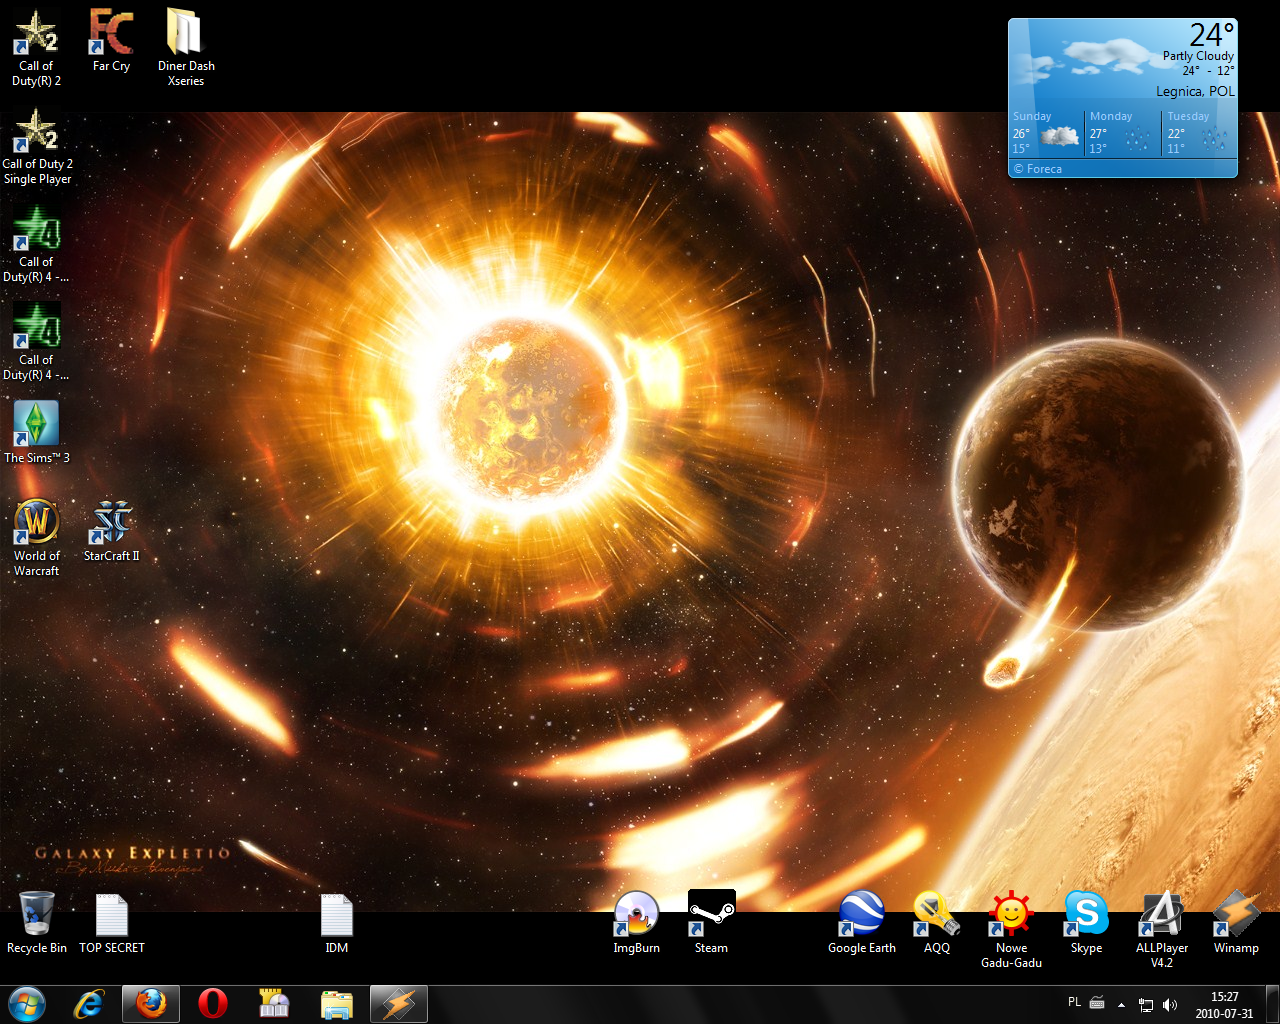Click the Legnica, POL location text
This screenshot has height=1024, width=1280.
pos(1195,91)
